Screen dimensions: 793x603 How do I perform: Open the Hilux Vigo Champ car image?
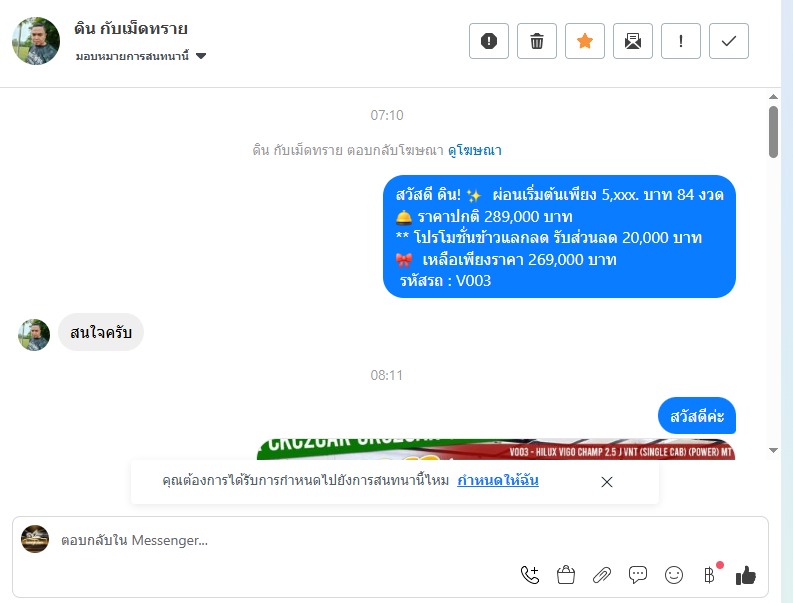[496, 450]
